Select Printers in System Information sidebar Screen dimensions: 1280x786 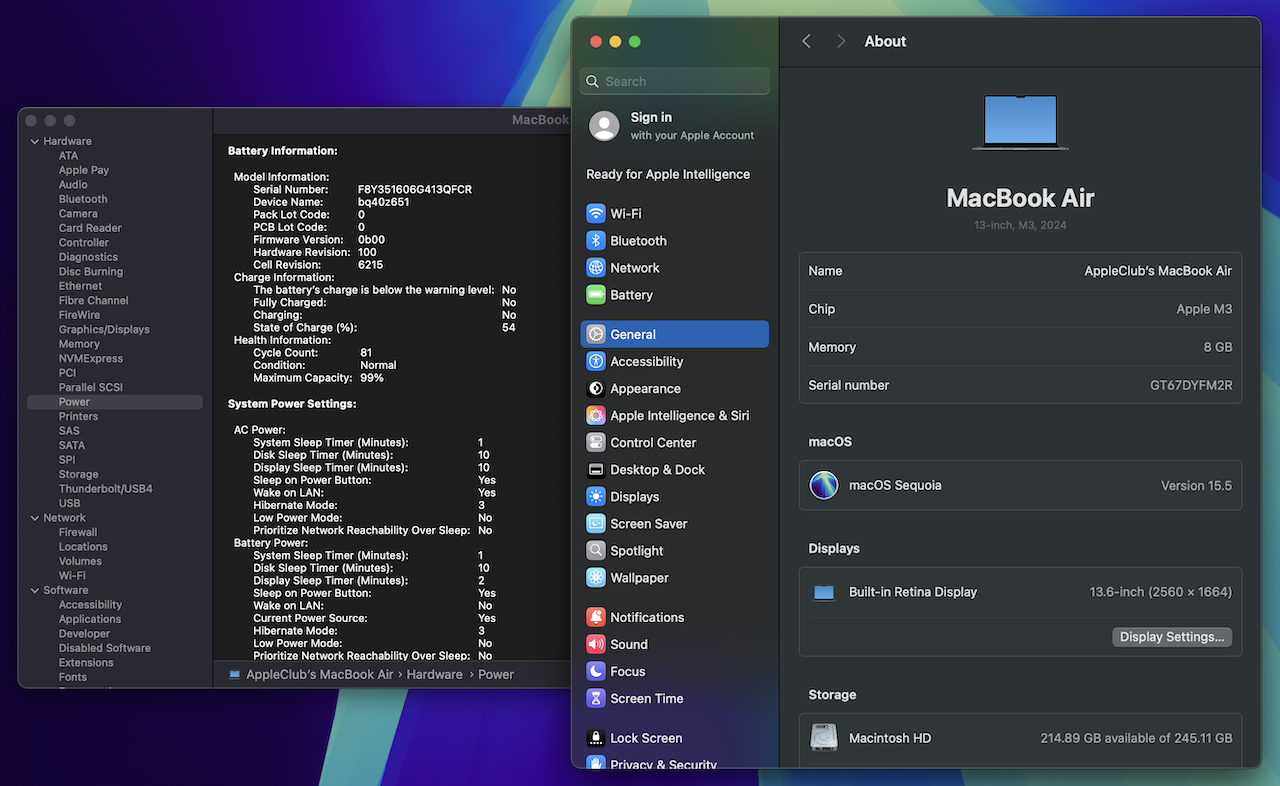click(x=78, y=416)
